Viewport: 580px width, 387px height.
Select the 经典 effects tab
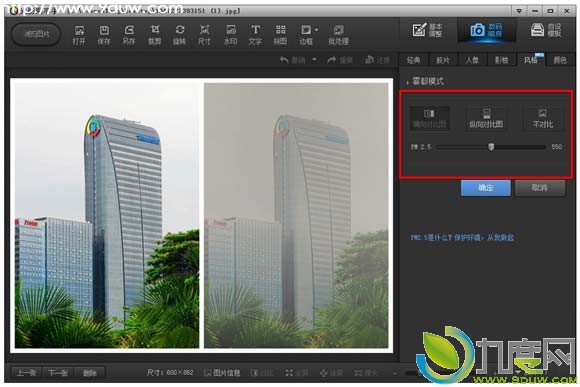(x=414, y=60)
